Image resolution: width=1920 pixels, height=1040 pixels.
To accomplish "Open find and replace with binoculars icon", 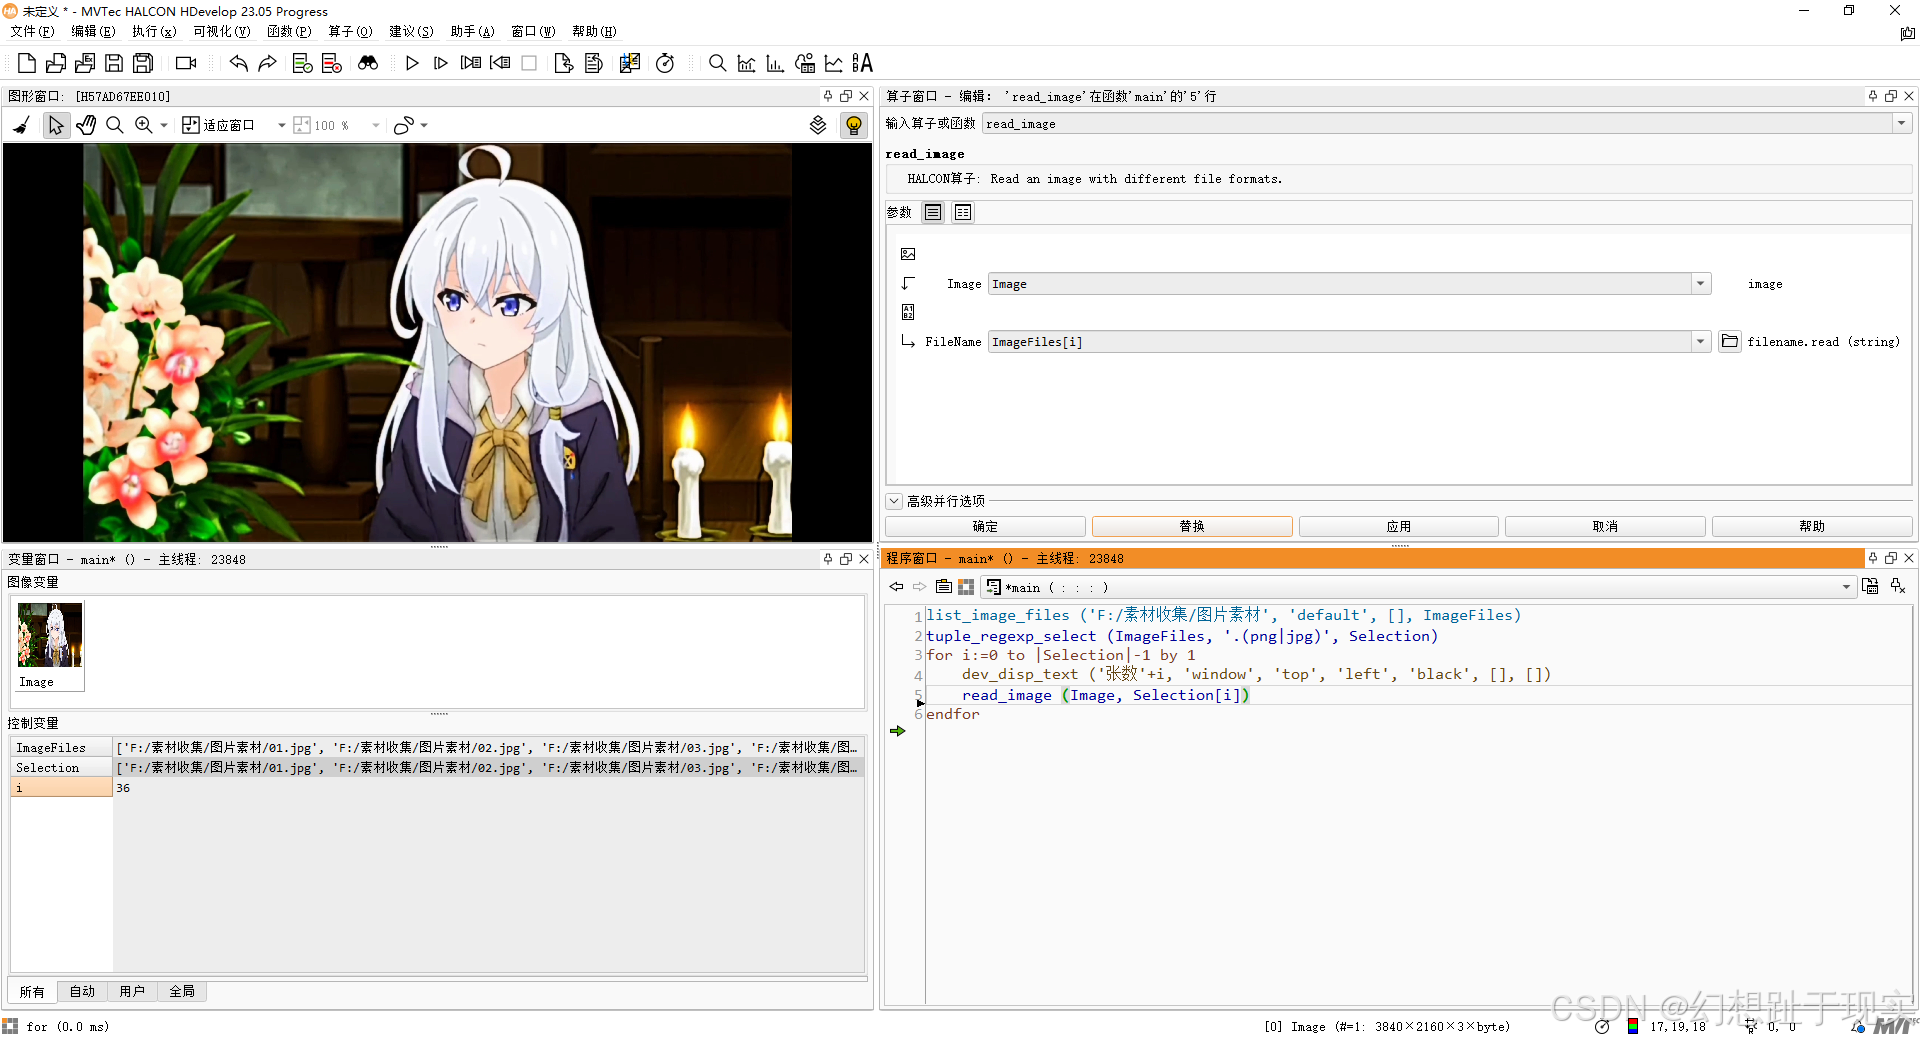I will coord(368,63).
